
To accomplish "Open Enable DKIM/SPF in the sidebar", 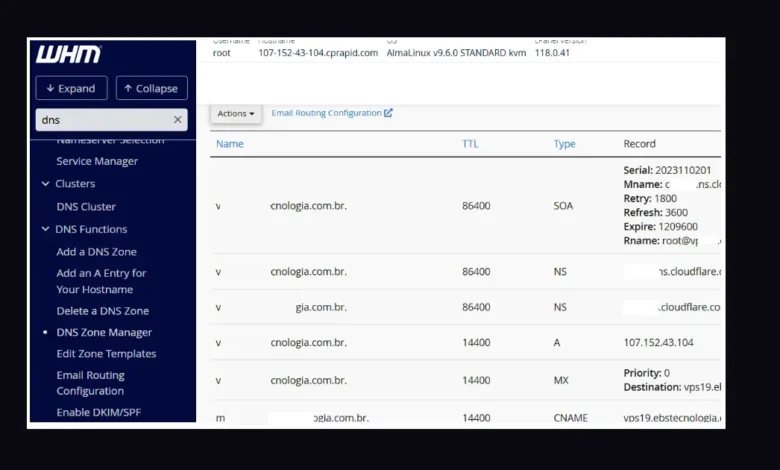I will (97, 413).
